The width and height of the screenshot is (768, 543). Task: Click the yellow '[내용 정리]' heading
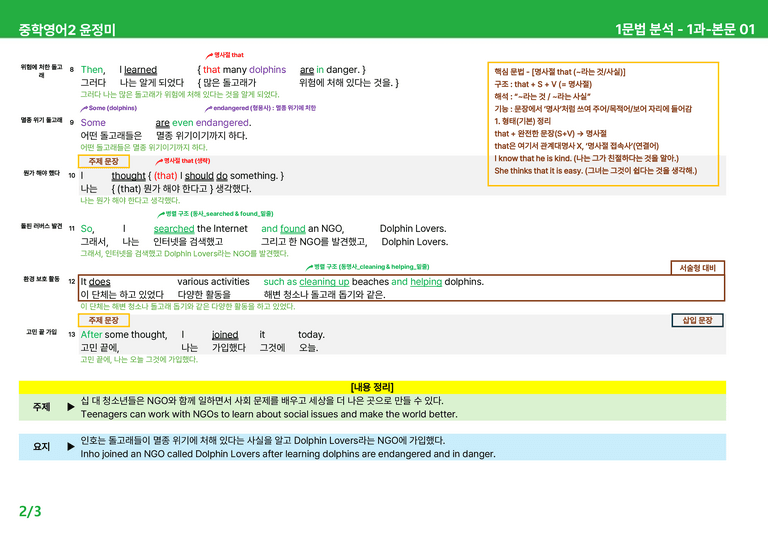pos(372,387)
